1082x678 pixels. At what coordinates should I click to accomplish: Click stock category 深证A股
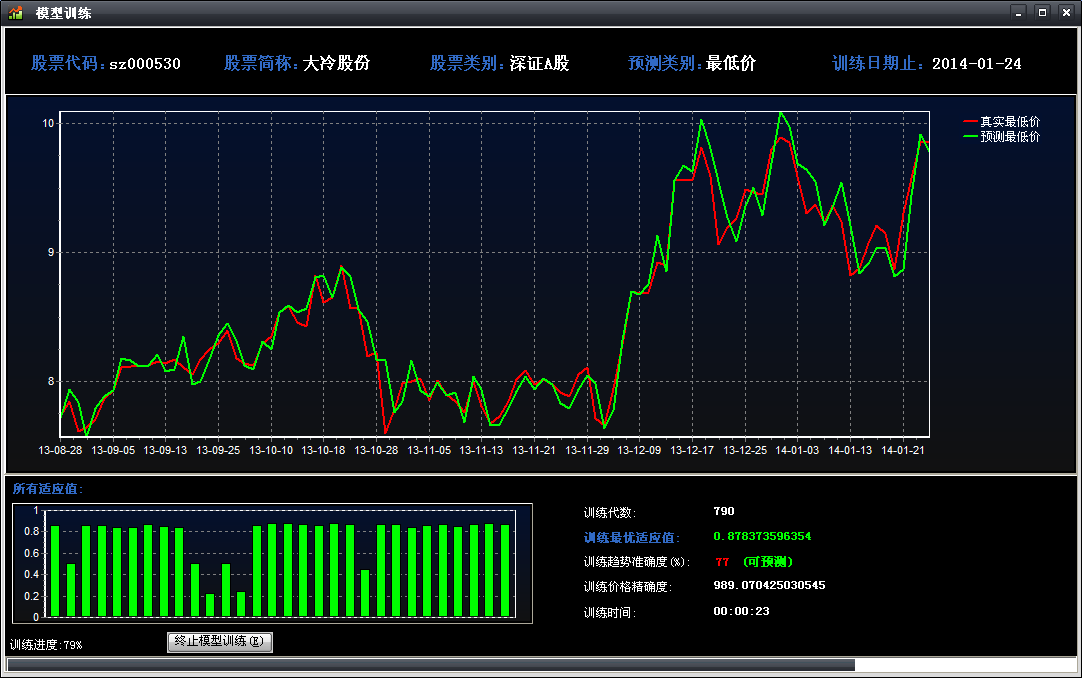(540, 63)
